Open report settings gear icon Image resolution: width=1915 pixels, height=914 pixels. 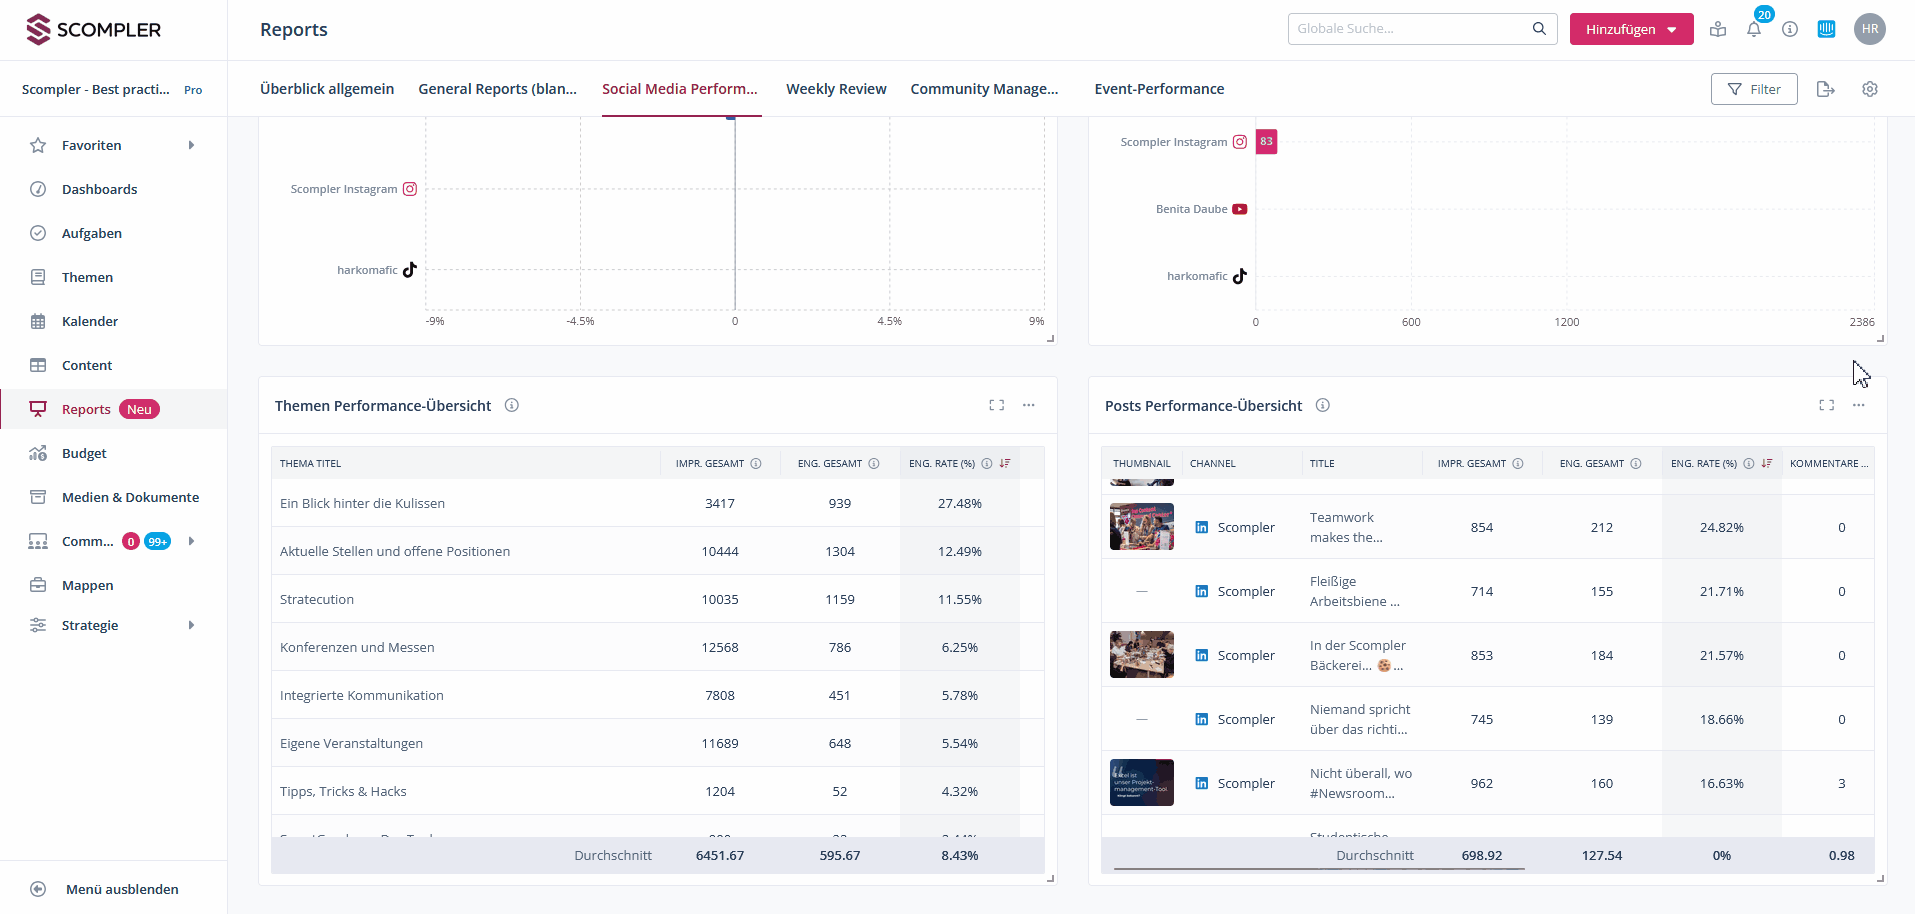coord(1869,89)
